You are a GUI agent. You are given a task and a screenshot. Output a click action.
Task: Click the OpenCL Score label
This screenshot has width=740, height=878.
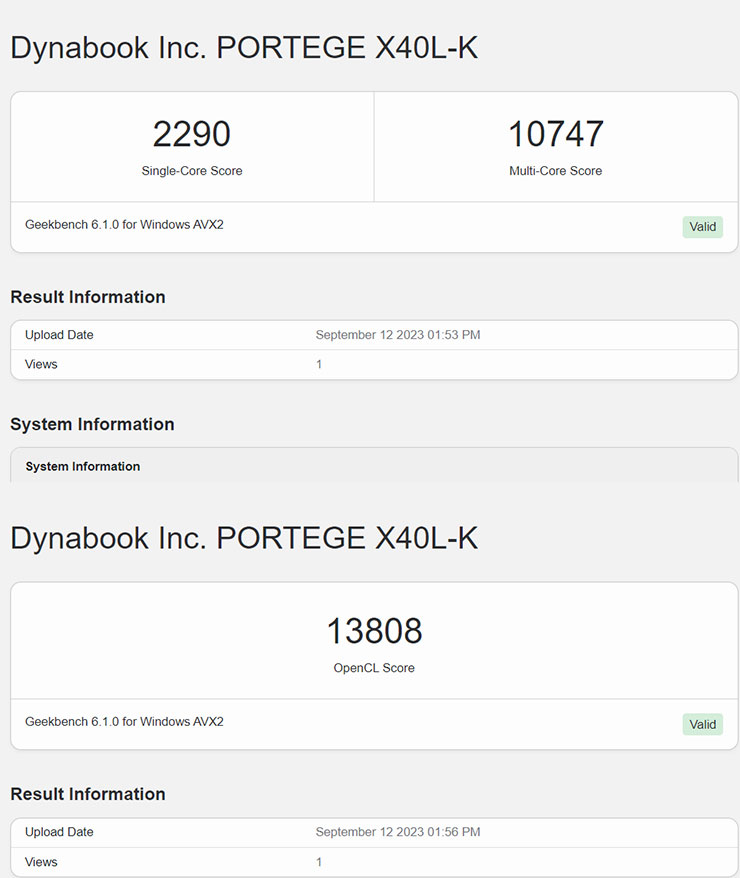(374, 667)
